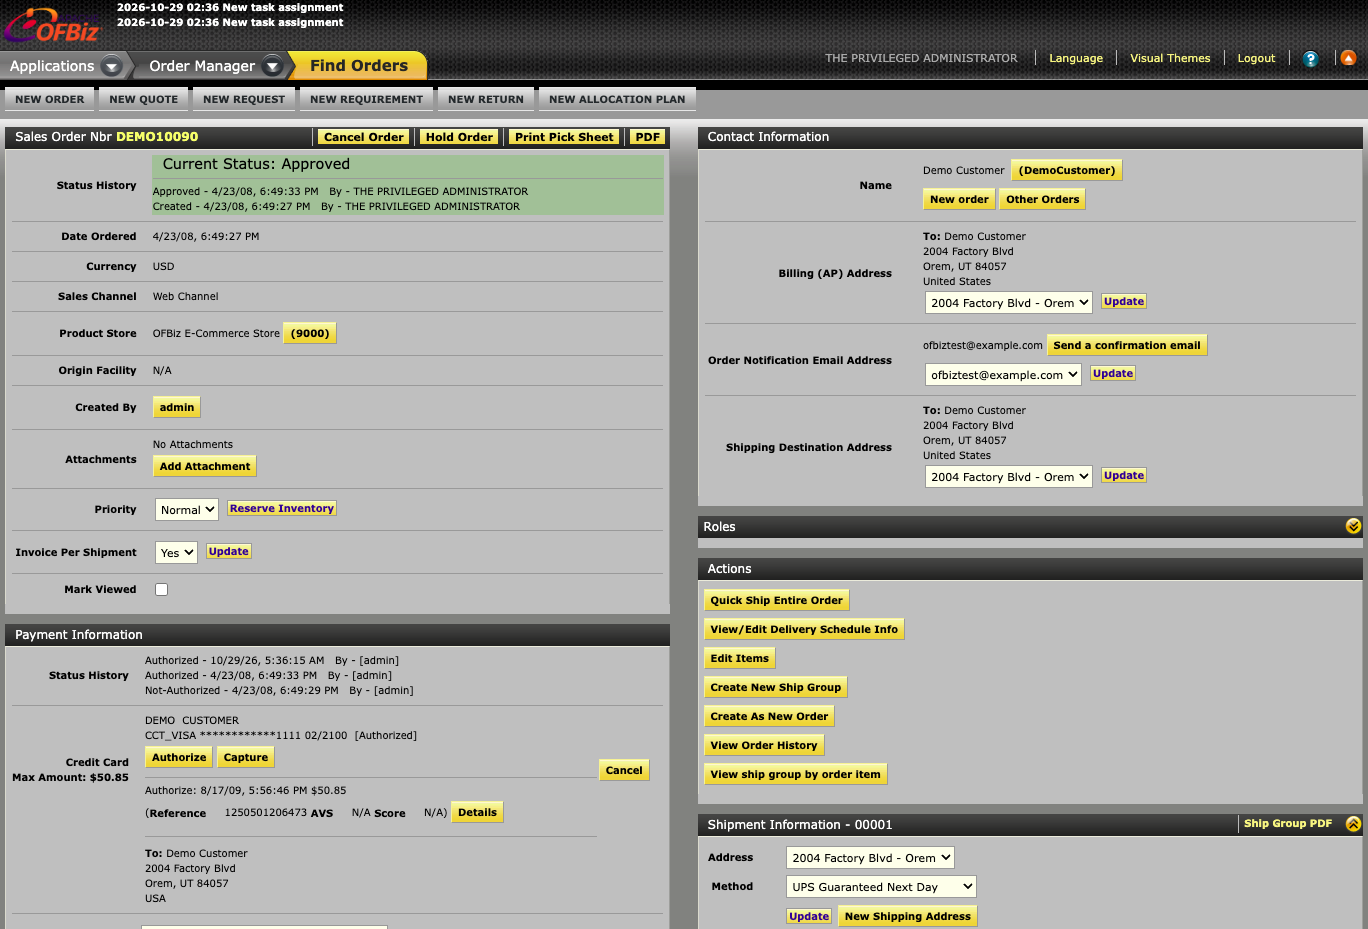Click Print Pick Sheet button
This screenshot has width=1368, height=929.
tap(564, 137)
